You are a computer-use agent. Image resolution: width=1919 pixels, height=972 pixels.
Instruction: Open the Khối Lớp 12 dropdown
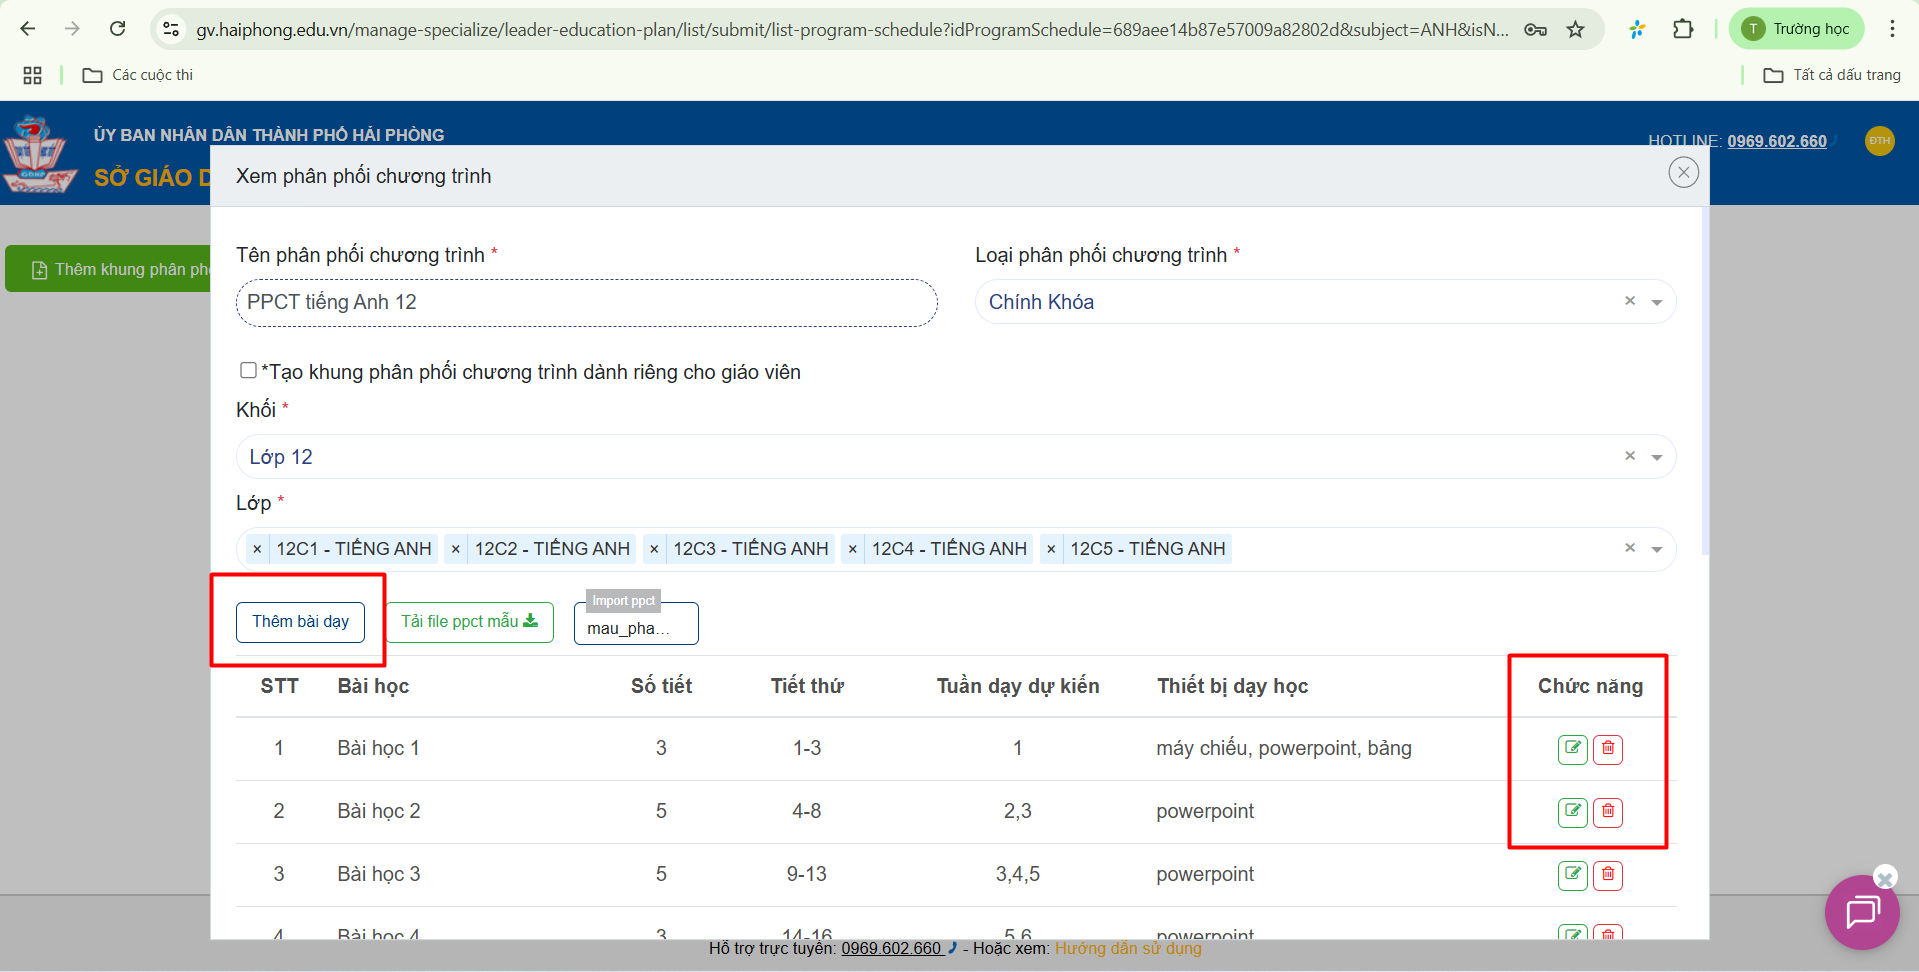pos(1657,457)
